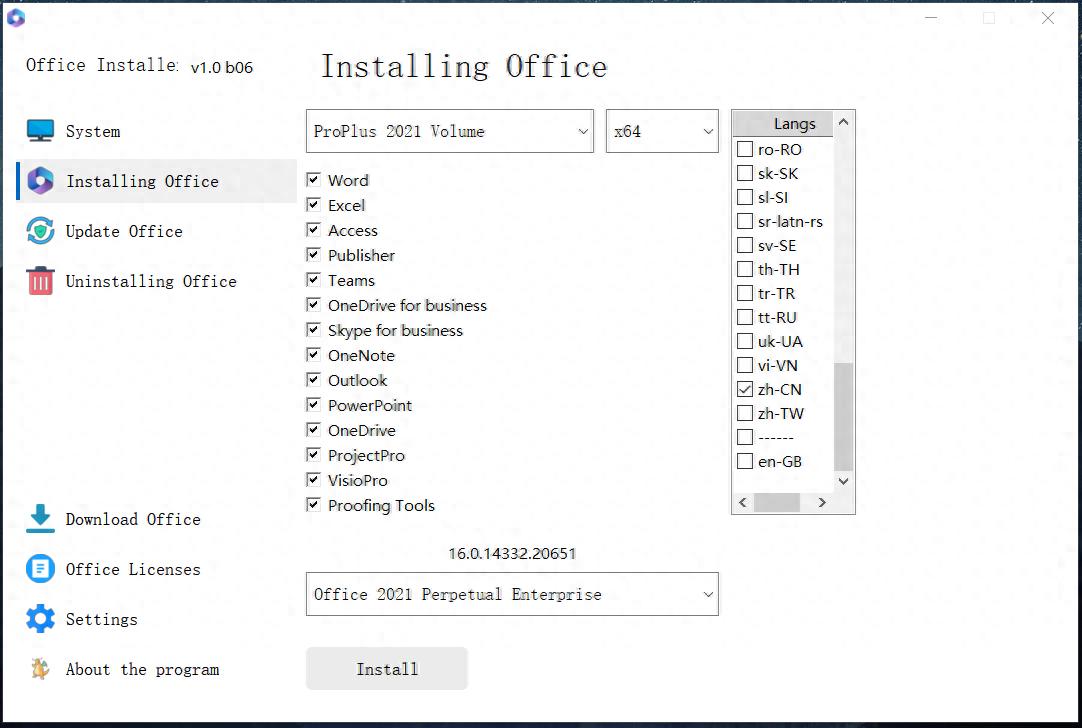Toggle Skype for business checkbox
1082x728 pixels.
(313, 329)
